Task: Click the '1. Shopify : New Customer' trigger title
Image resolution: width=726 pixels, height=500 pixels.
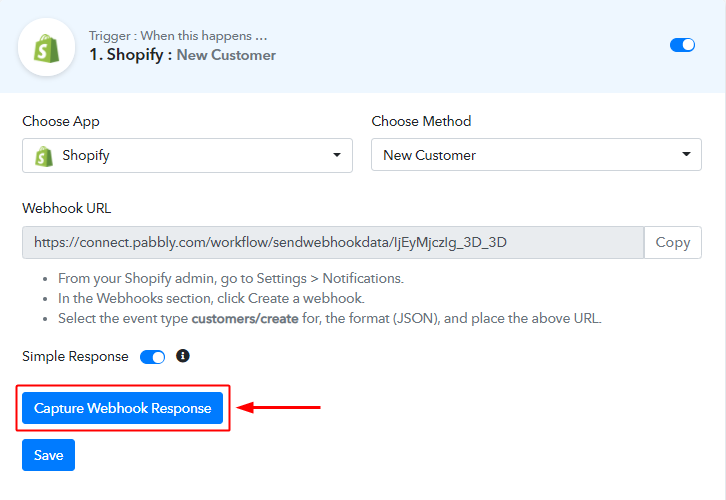Action: point(182,55)
